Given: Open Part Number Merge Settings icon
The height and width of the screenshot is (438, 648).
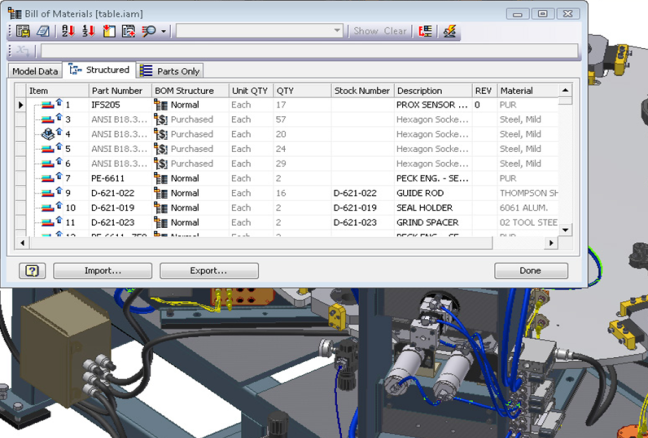Looking at the screenshot, I should coord(425,31).
